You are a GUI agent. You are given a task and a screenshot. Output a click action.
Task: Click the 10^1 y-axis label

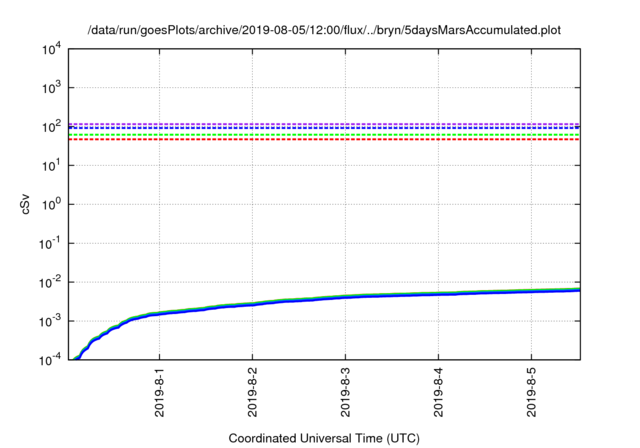coord(51,165)
